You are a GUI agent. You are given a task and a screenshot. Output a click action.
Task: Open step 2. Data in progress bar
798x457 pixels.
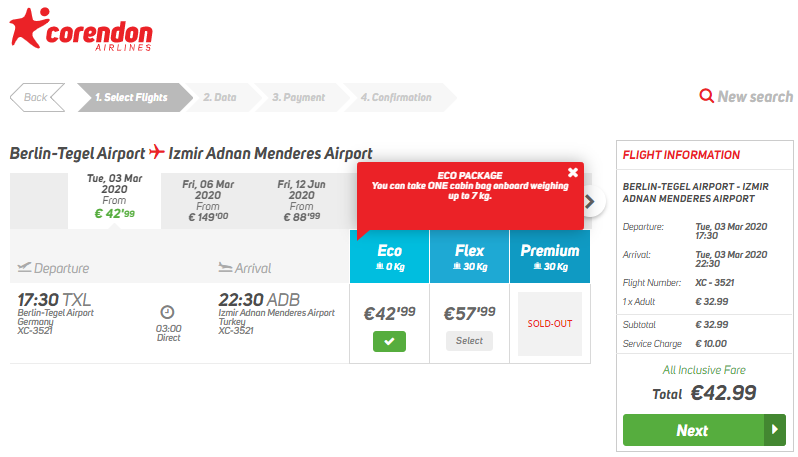click(220, 97)
